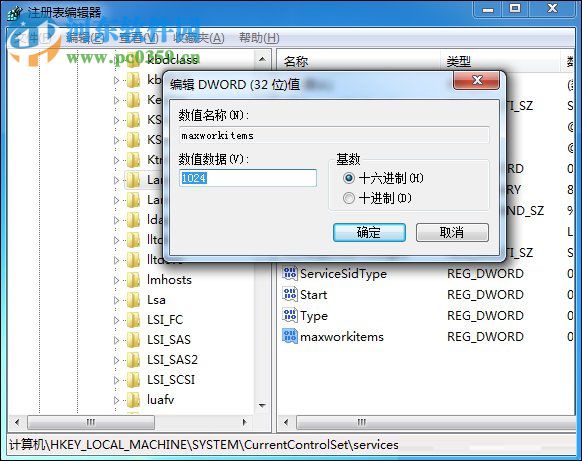Viewport: 582px width, 461px height.
Task: Click the 数值名称 field showing maxworkitems
Action: click(334, 135)
